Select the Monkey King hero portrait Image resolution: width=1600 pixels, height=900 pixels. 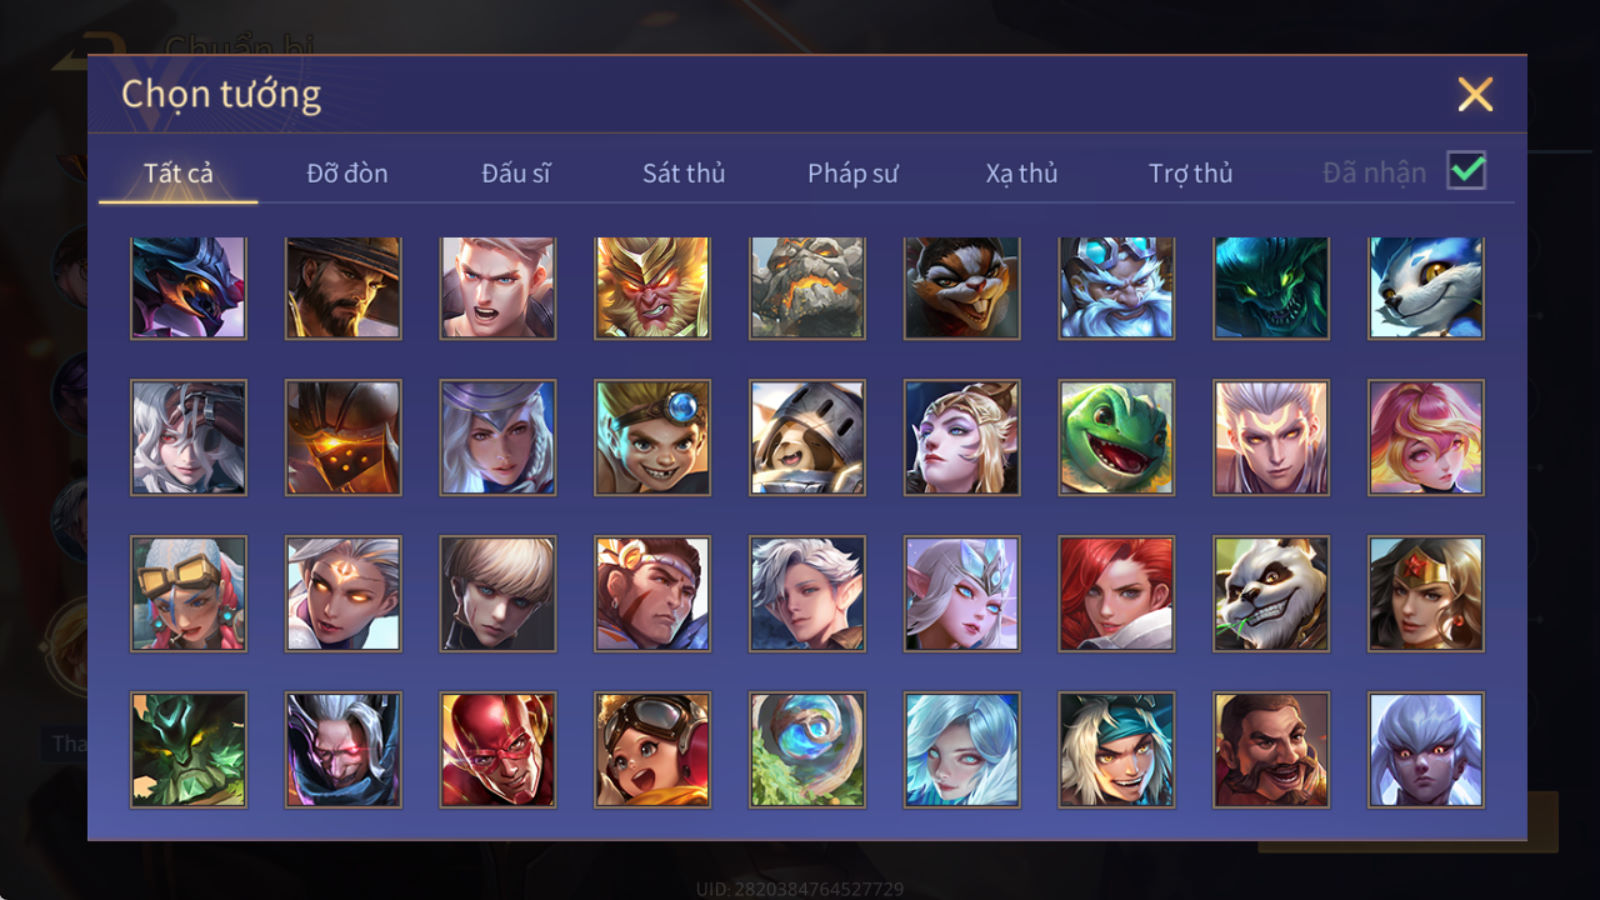pos(652,288)
